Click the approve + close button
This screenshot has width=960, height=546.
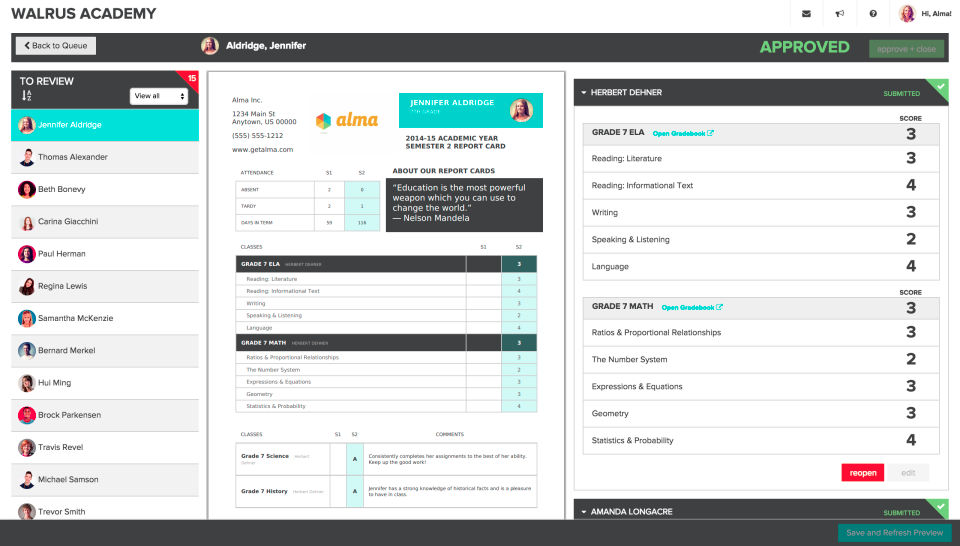906,49
